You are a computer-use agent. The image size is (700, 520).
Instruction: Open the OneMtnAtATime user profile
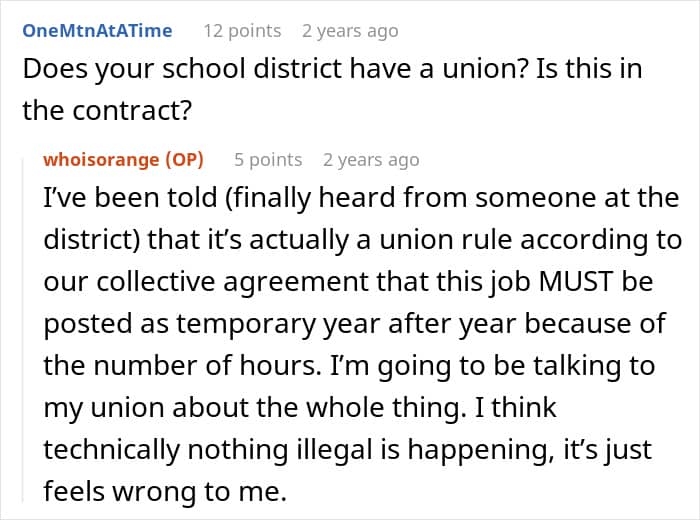pos(97,31)
